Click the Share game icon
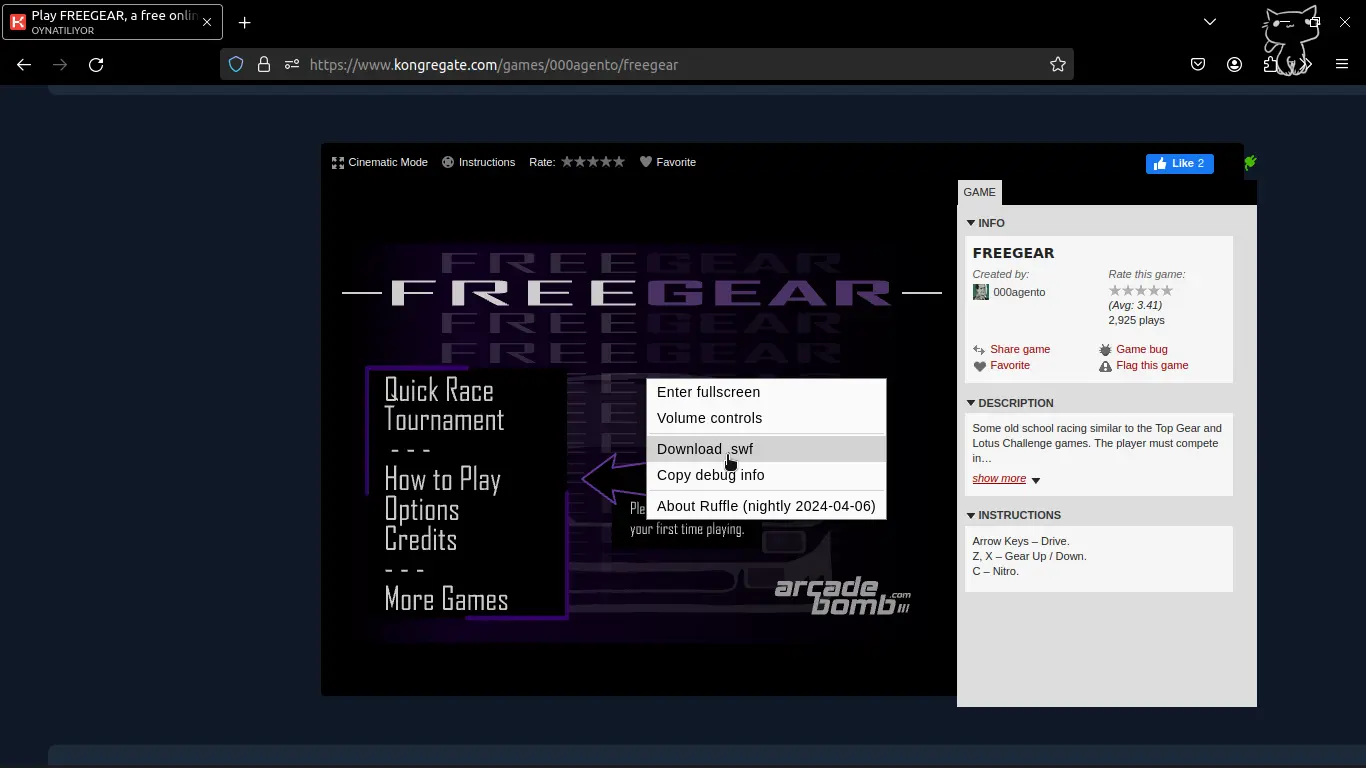This screenshot has width=1366, height=768. 980,350
